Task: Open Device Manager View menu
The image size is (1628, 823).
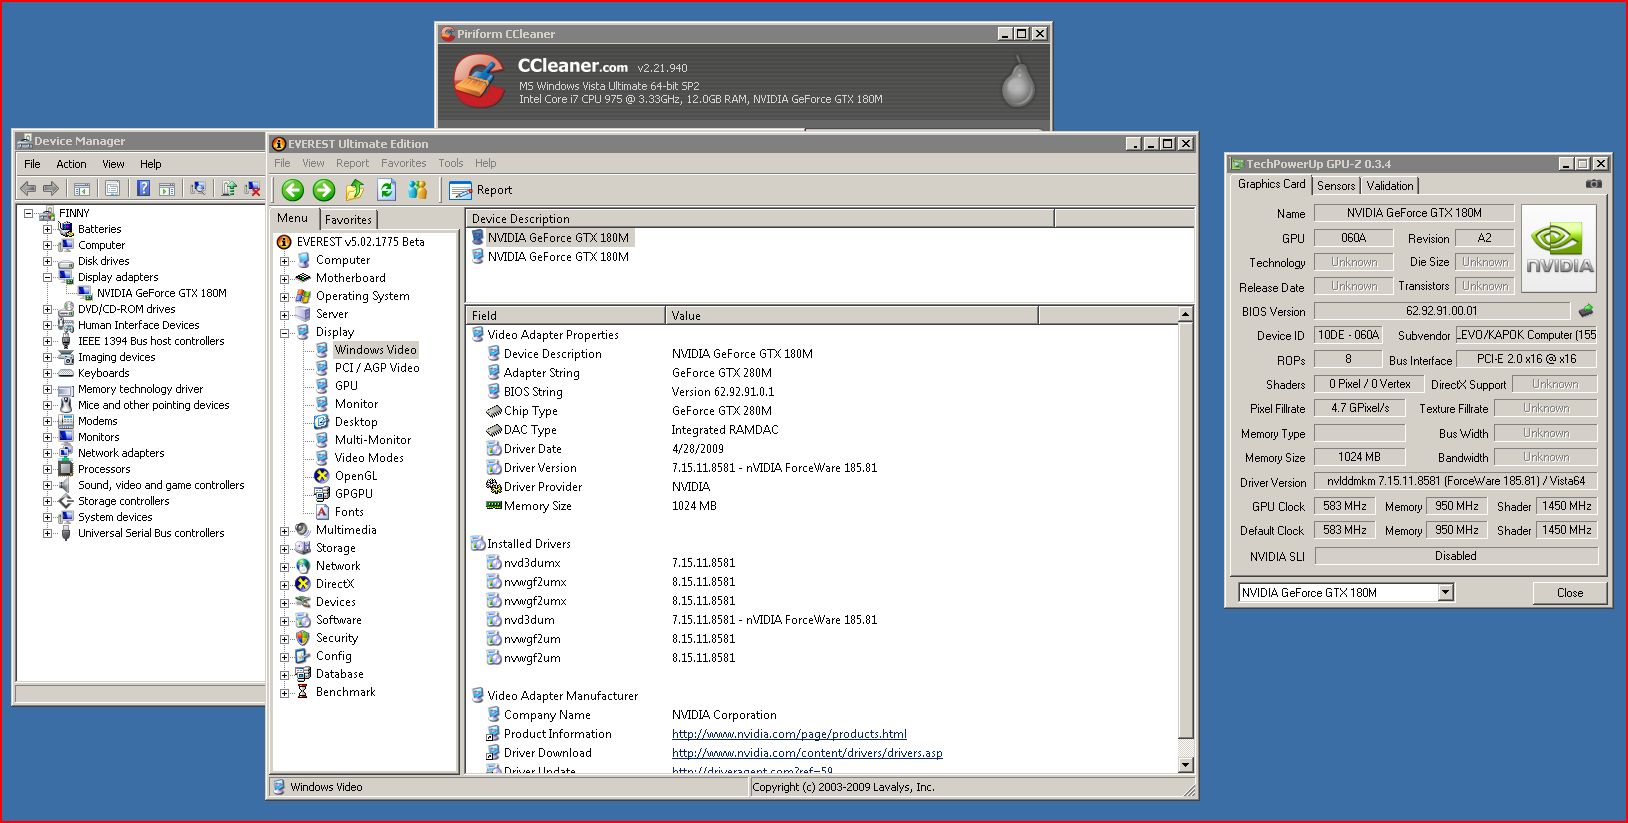Action: [113, 164]
